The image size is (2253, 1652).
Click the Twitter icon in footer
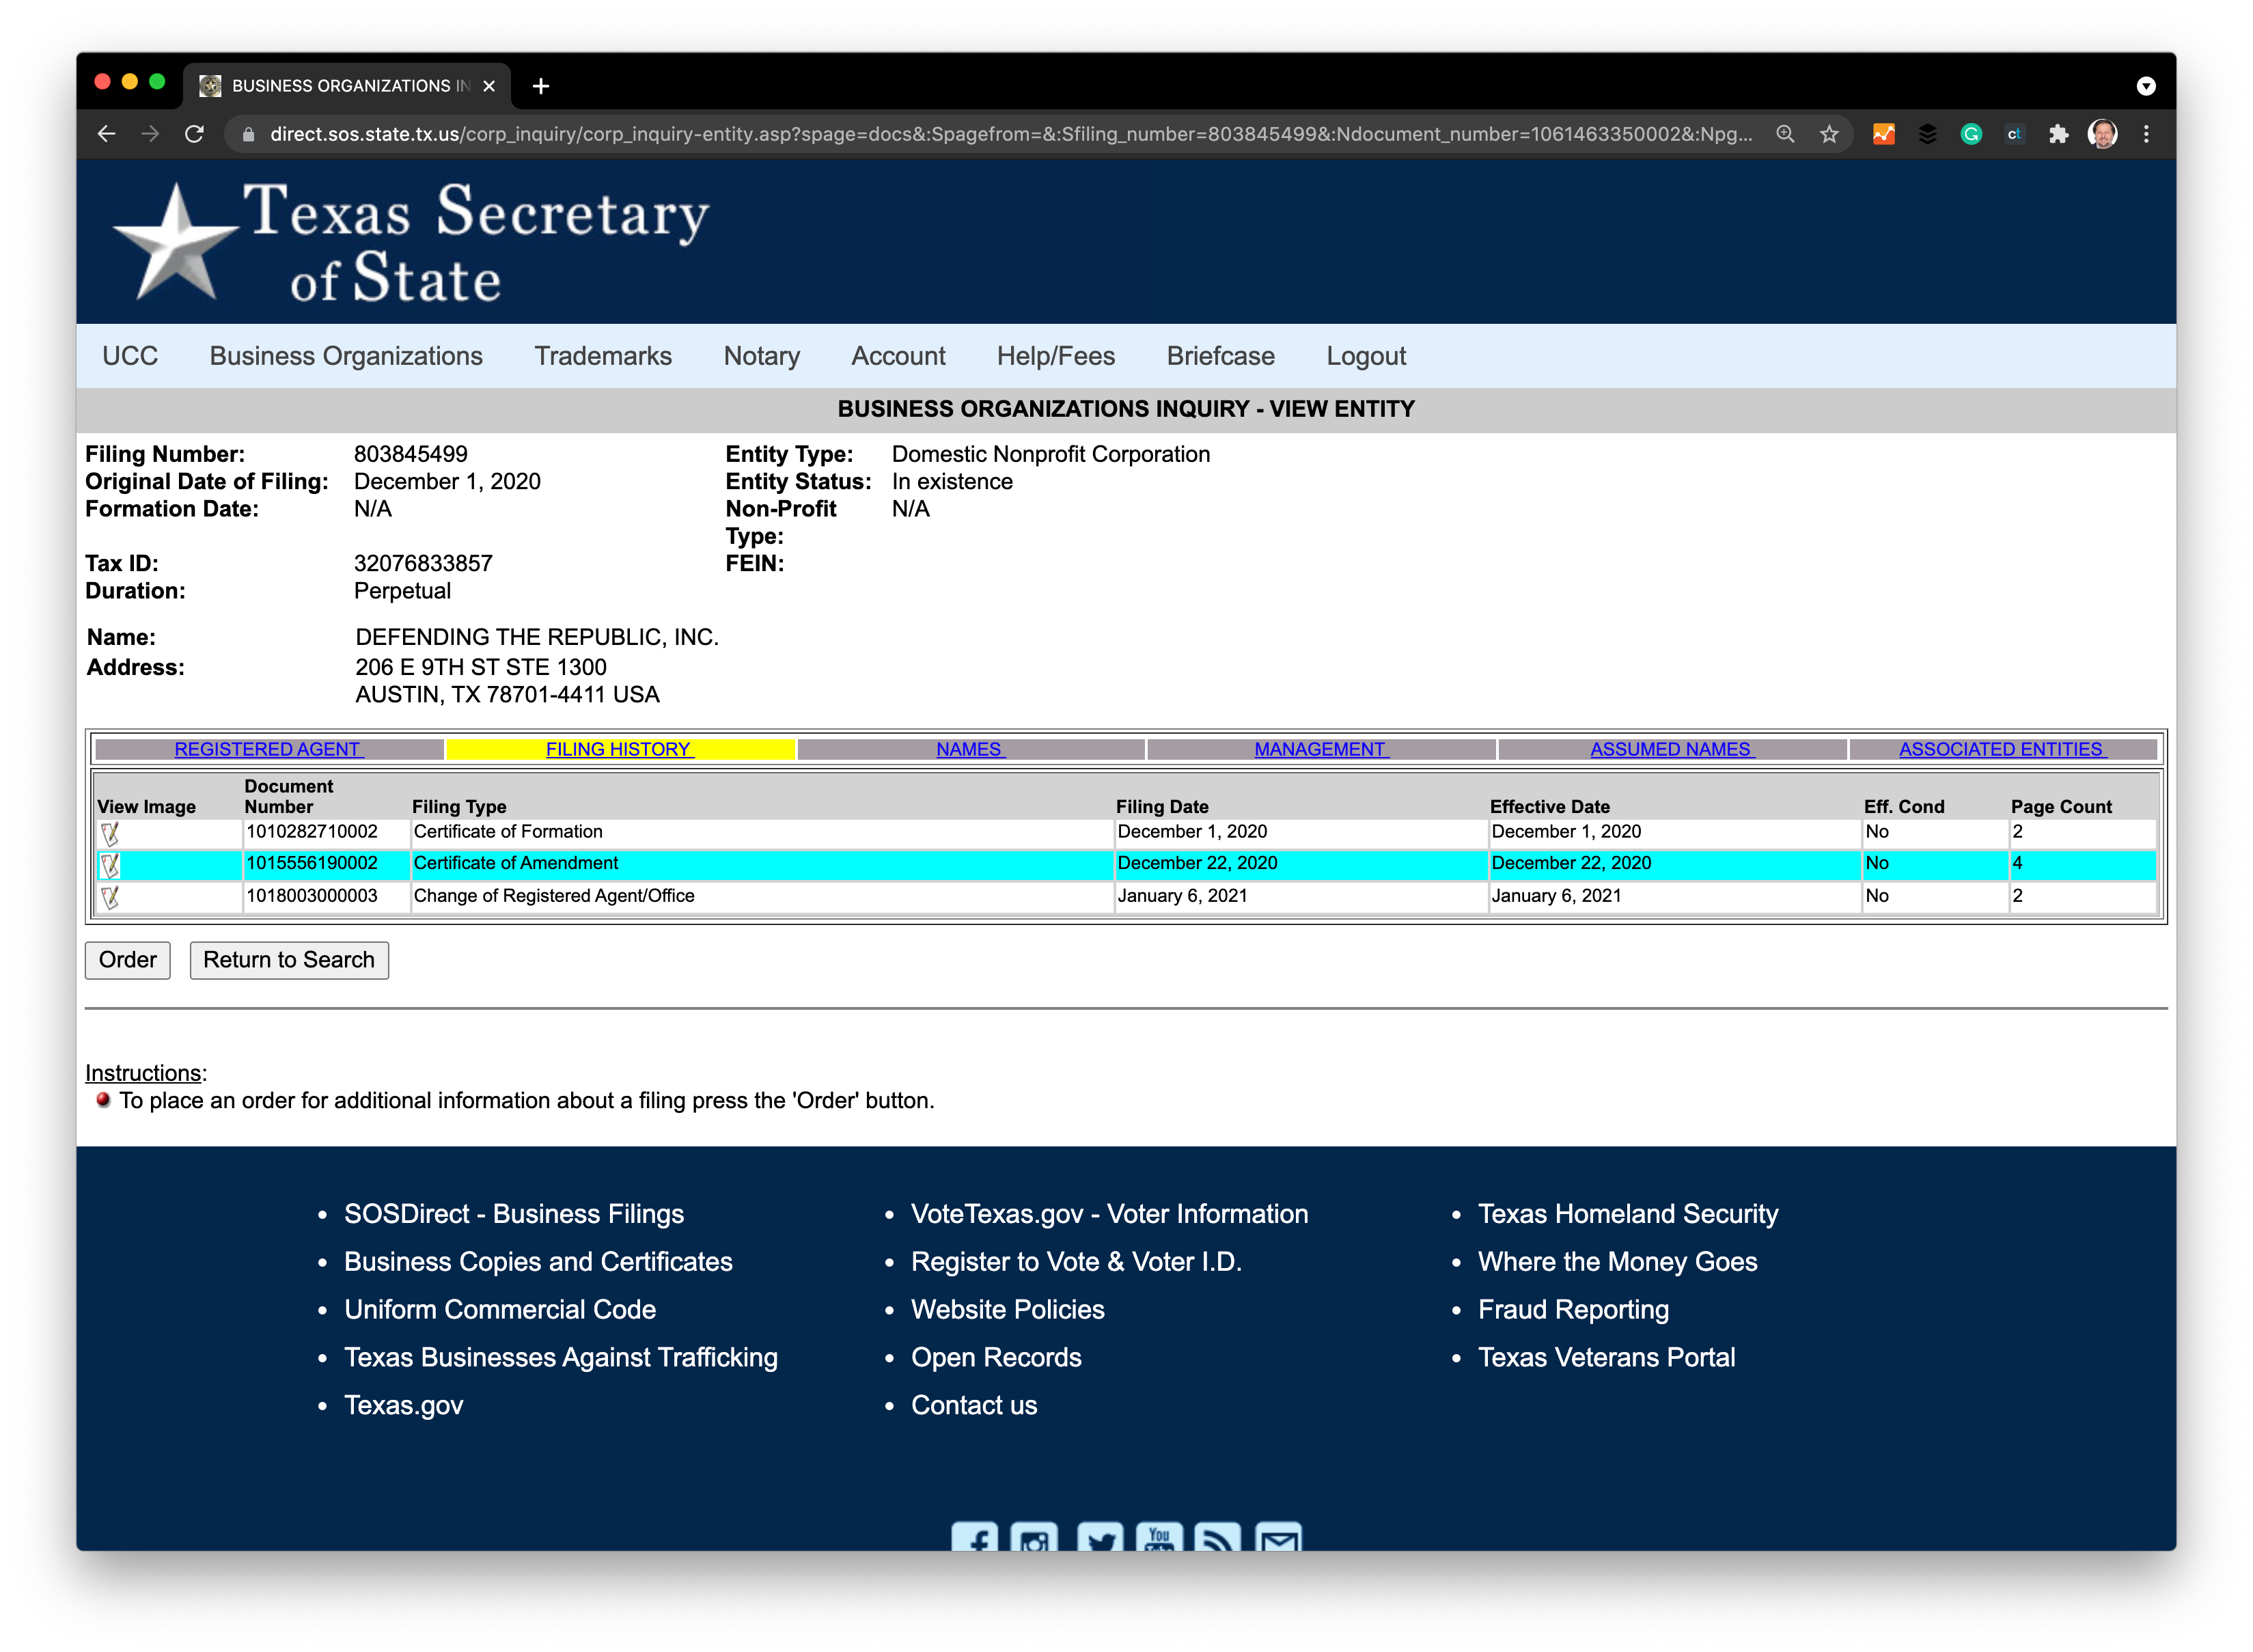pyautogui.click(x=1100, y=1537)
